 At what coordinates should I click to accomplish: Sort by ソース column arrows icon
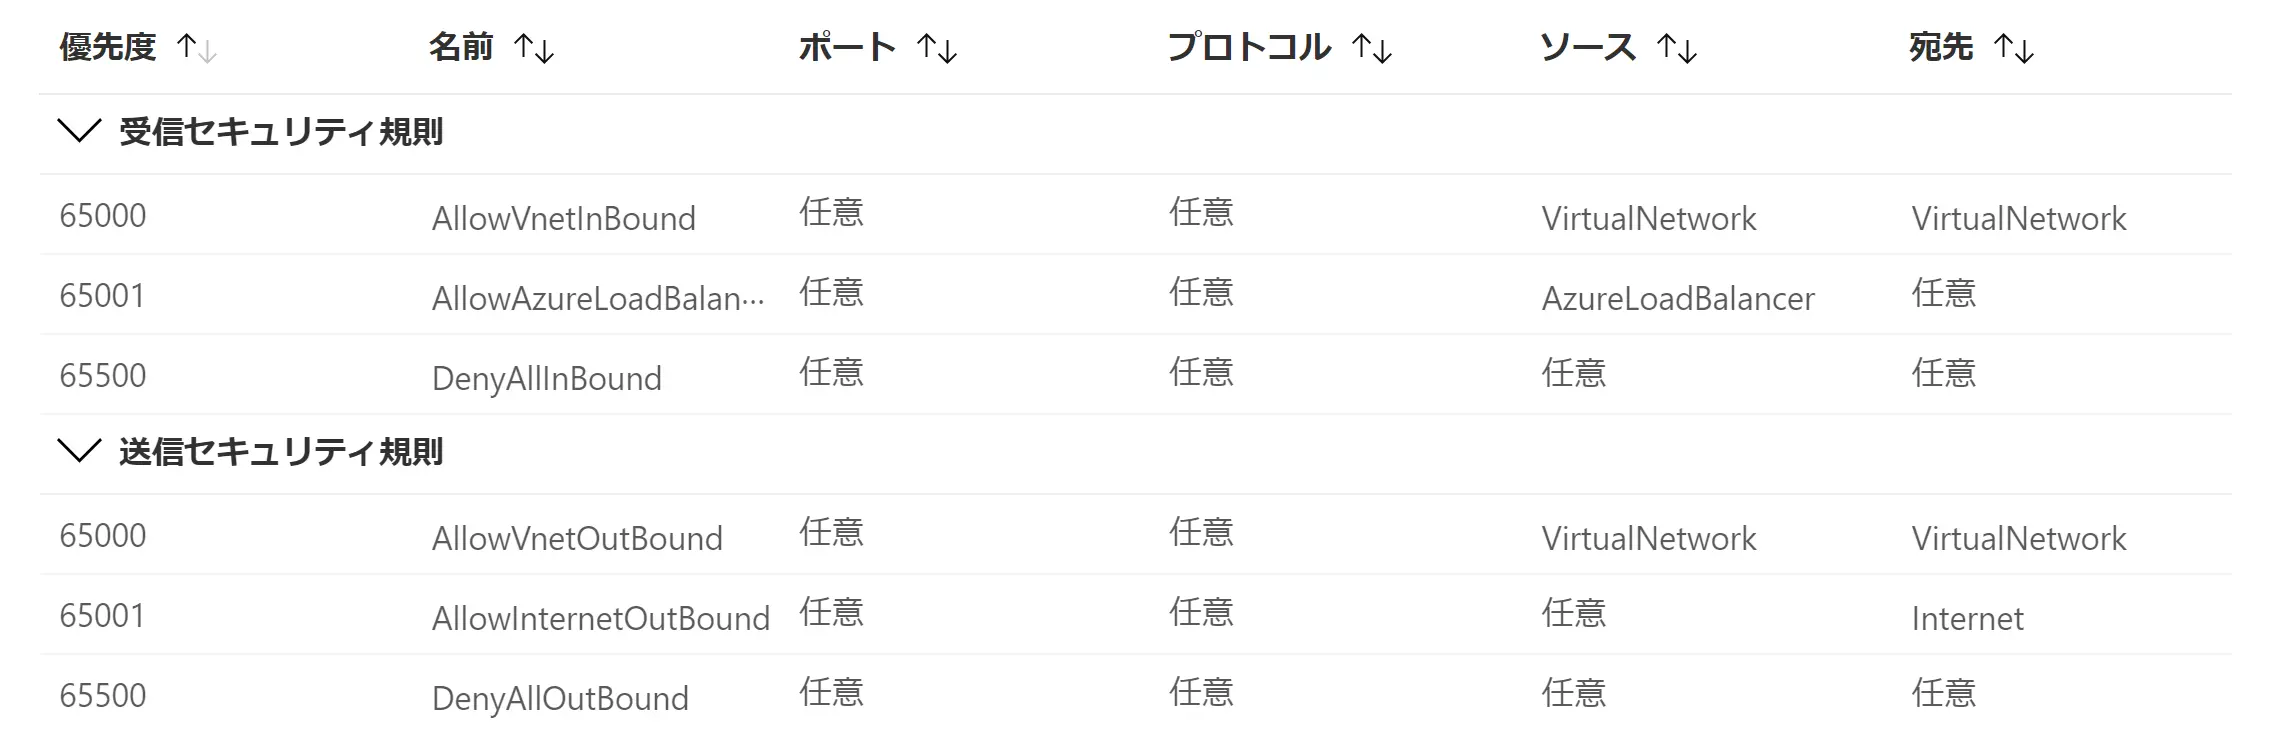click(1677, 48)
